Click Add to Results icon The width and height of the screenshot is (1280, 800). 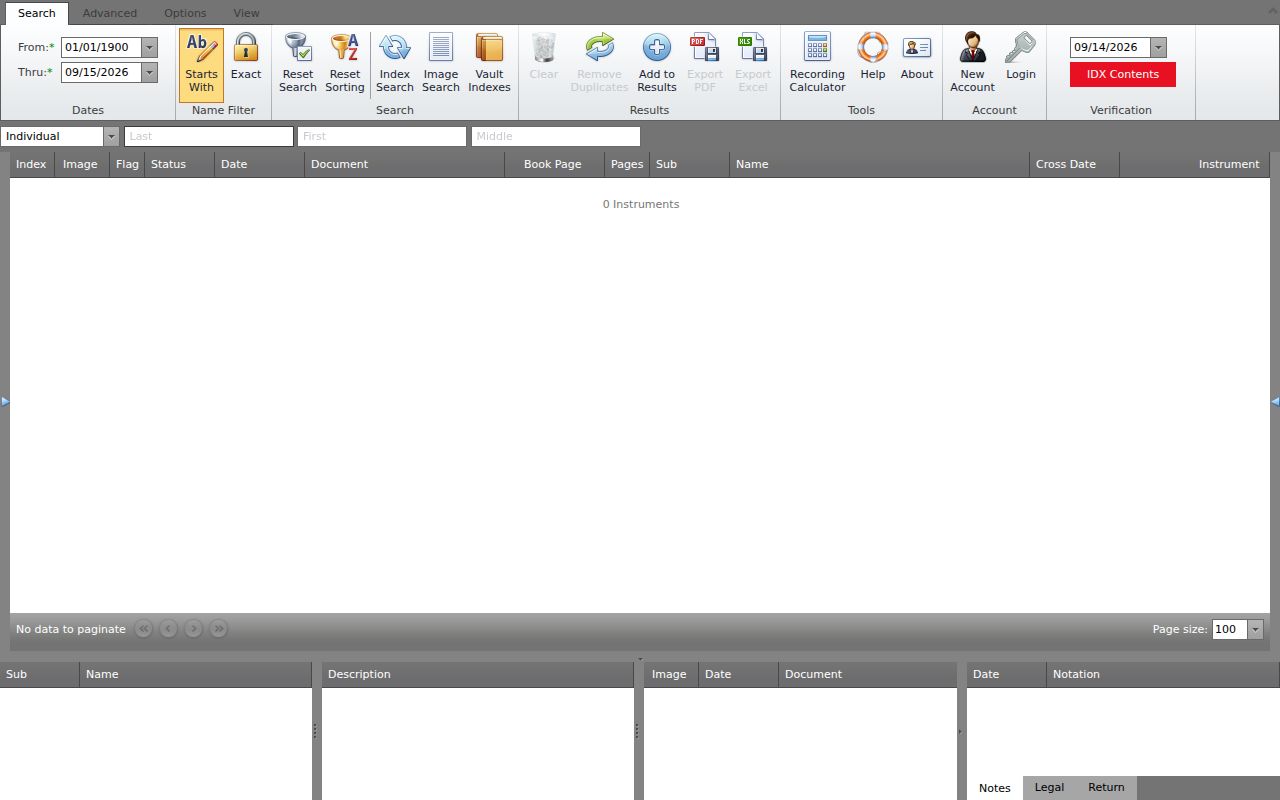pos(657,48)
